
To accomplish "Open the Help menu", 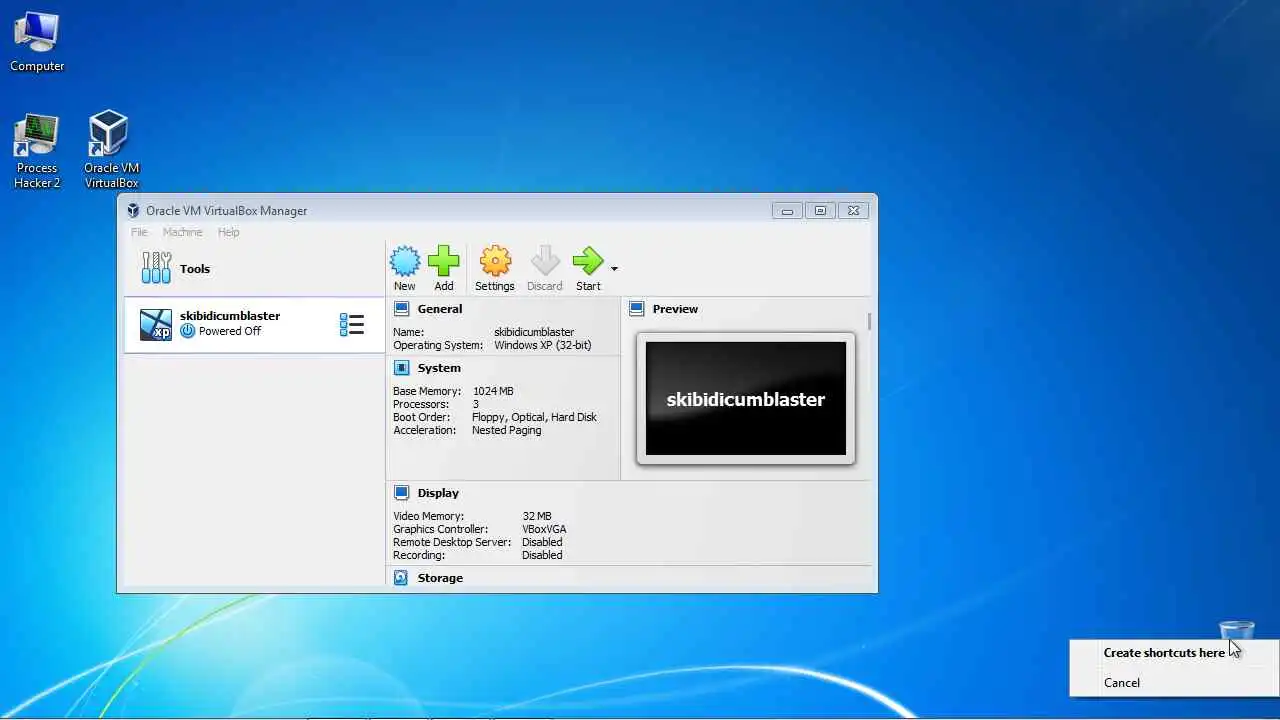I will pyautogui.click(x=229, y=232).
